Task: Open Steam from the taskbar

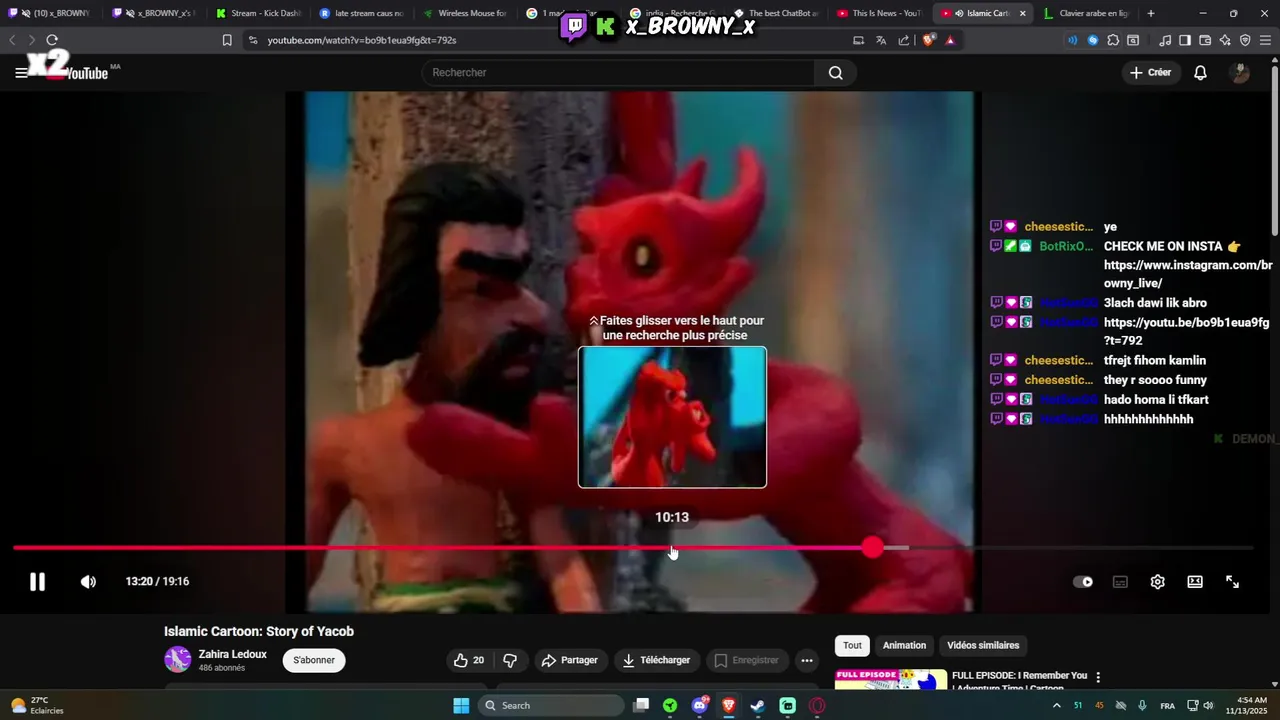Action: tap(758, 705)
